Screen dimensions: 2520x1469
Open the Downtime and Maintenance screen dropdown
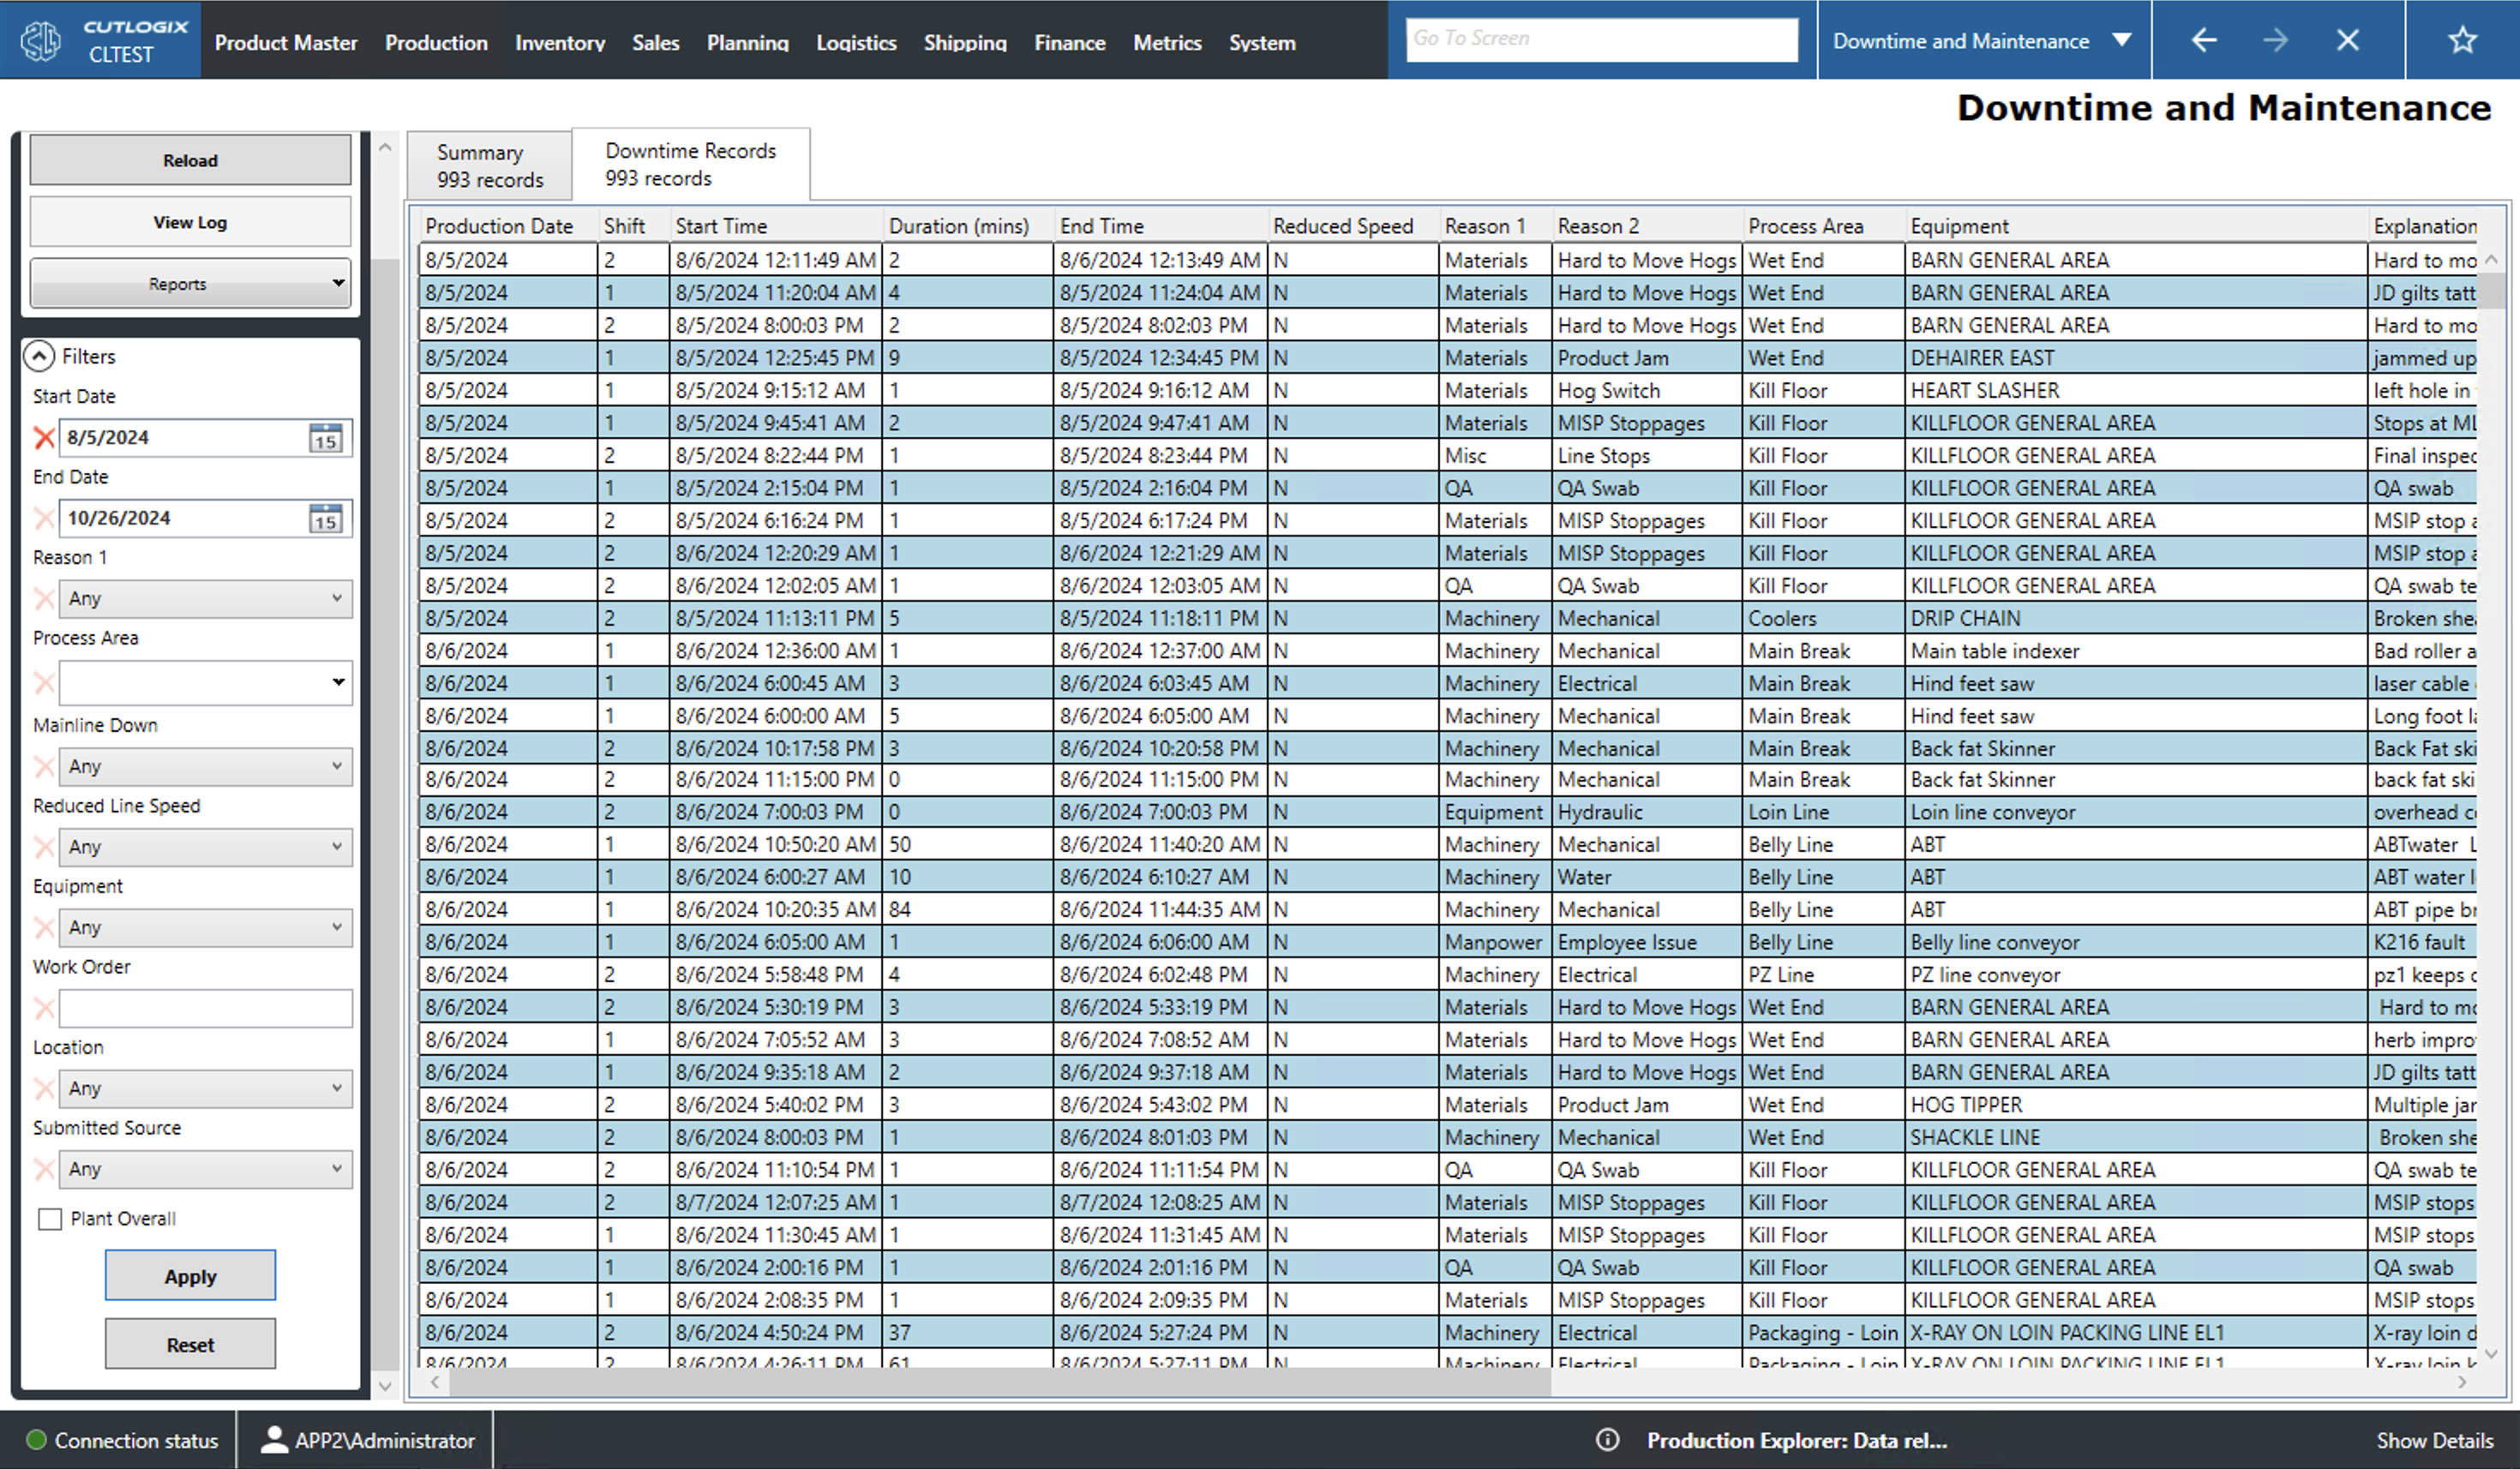pos(2122,41)
